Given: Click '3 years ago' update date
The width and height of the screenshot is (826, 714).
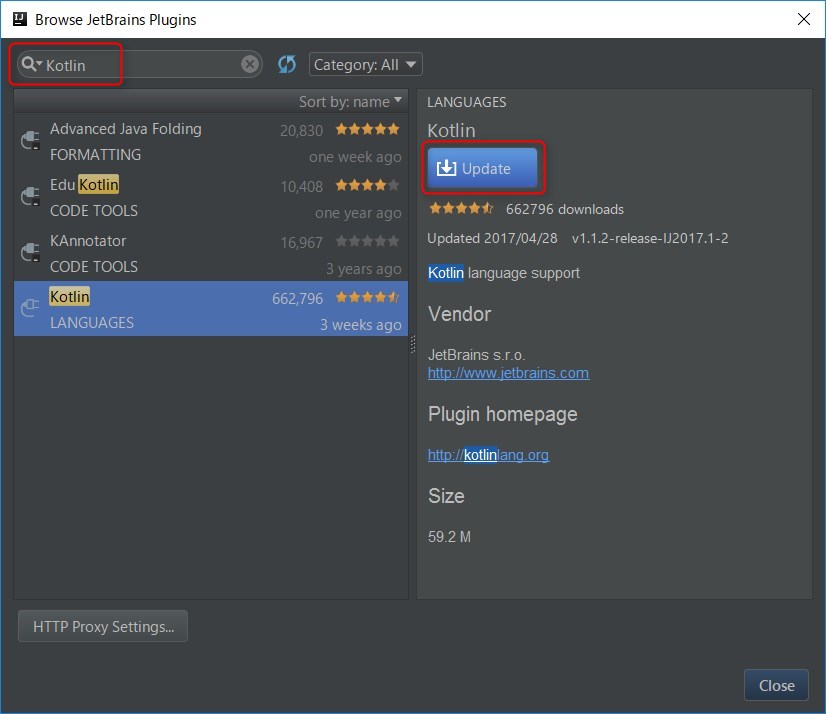Looking at the screenshot, I should pyautogui.click(x=363, y=269).
